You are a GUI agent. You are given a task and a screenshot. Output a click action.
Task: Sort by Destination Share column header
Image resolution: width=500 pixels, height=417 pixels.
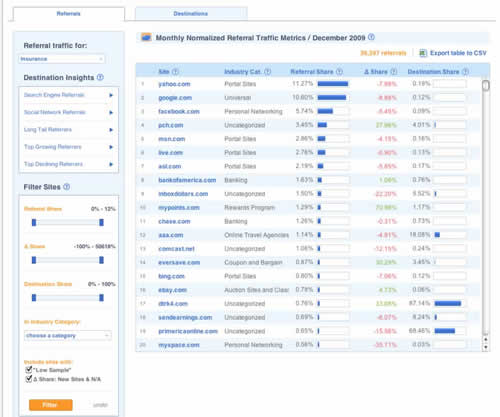[x=434, y=72]
